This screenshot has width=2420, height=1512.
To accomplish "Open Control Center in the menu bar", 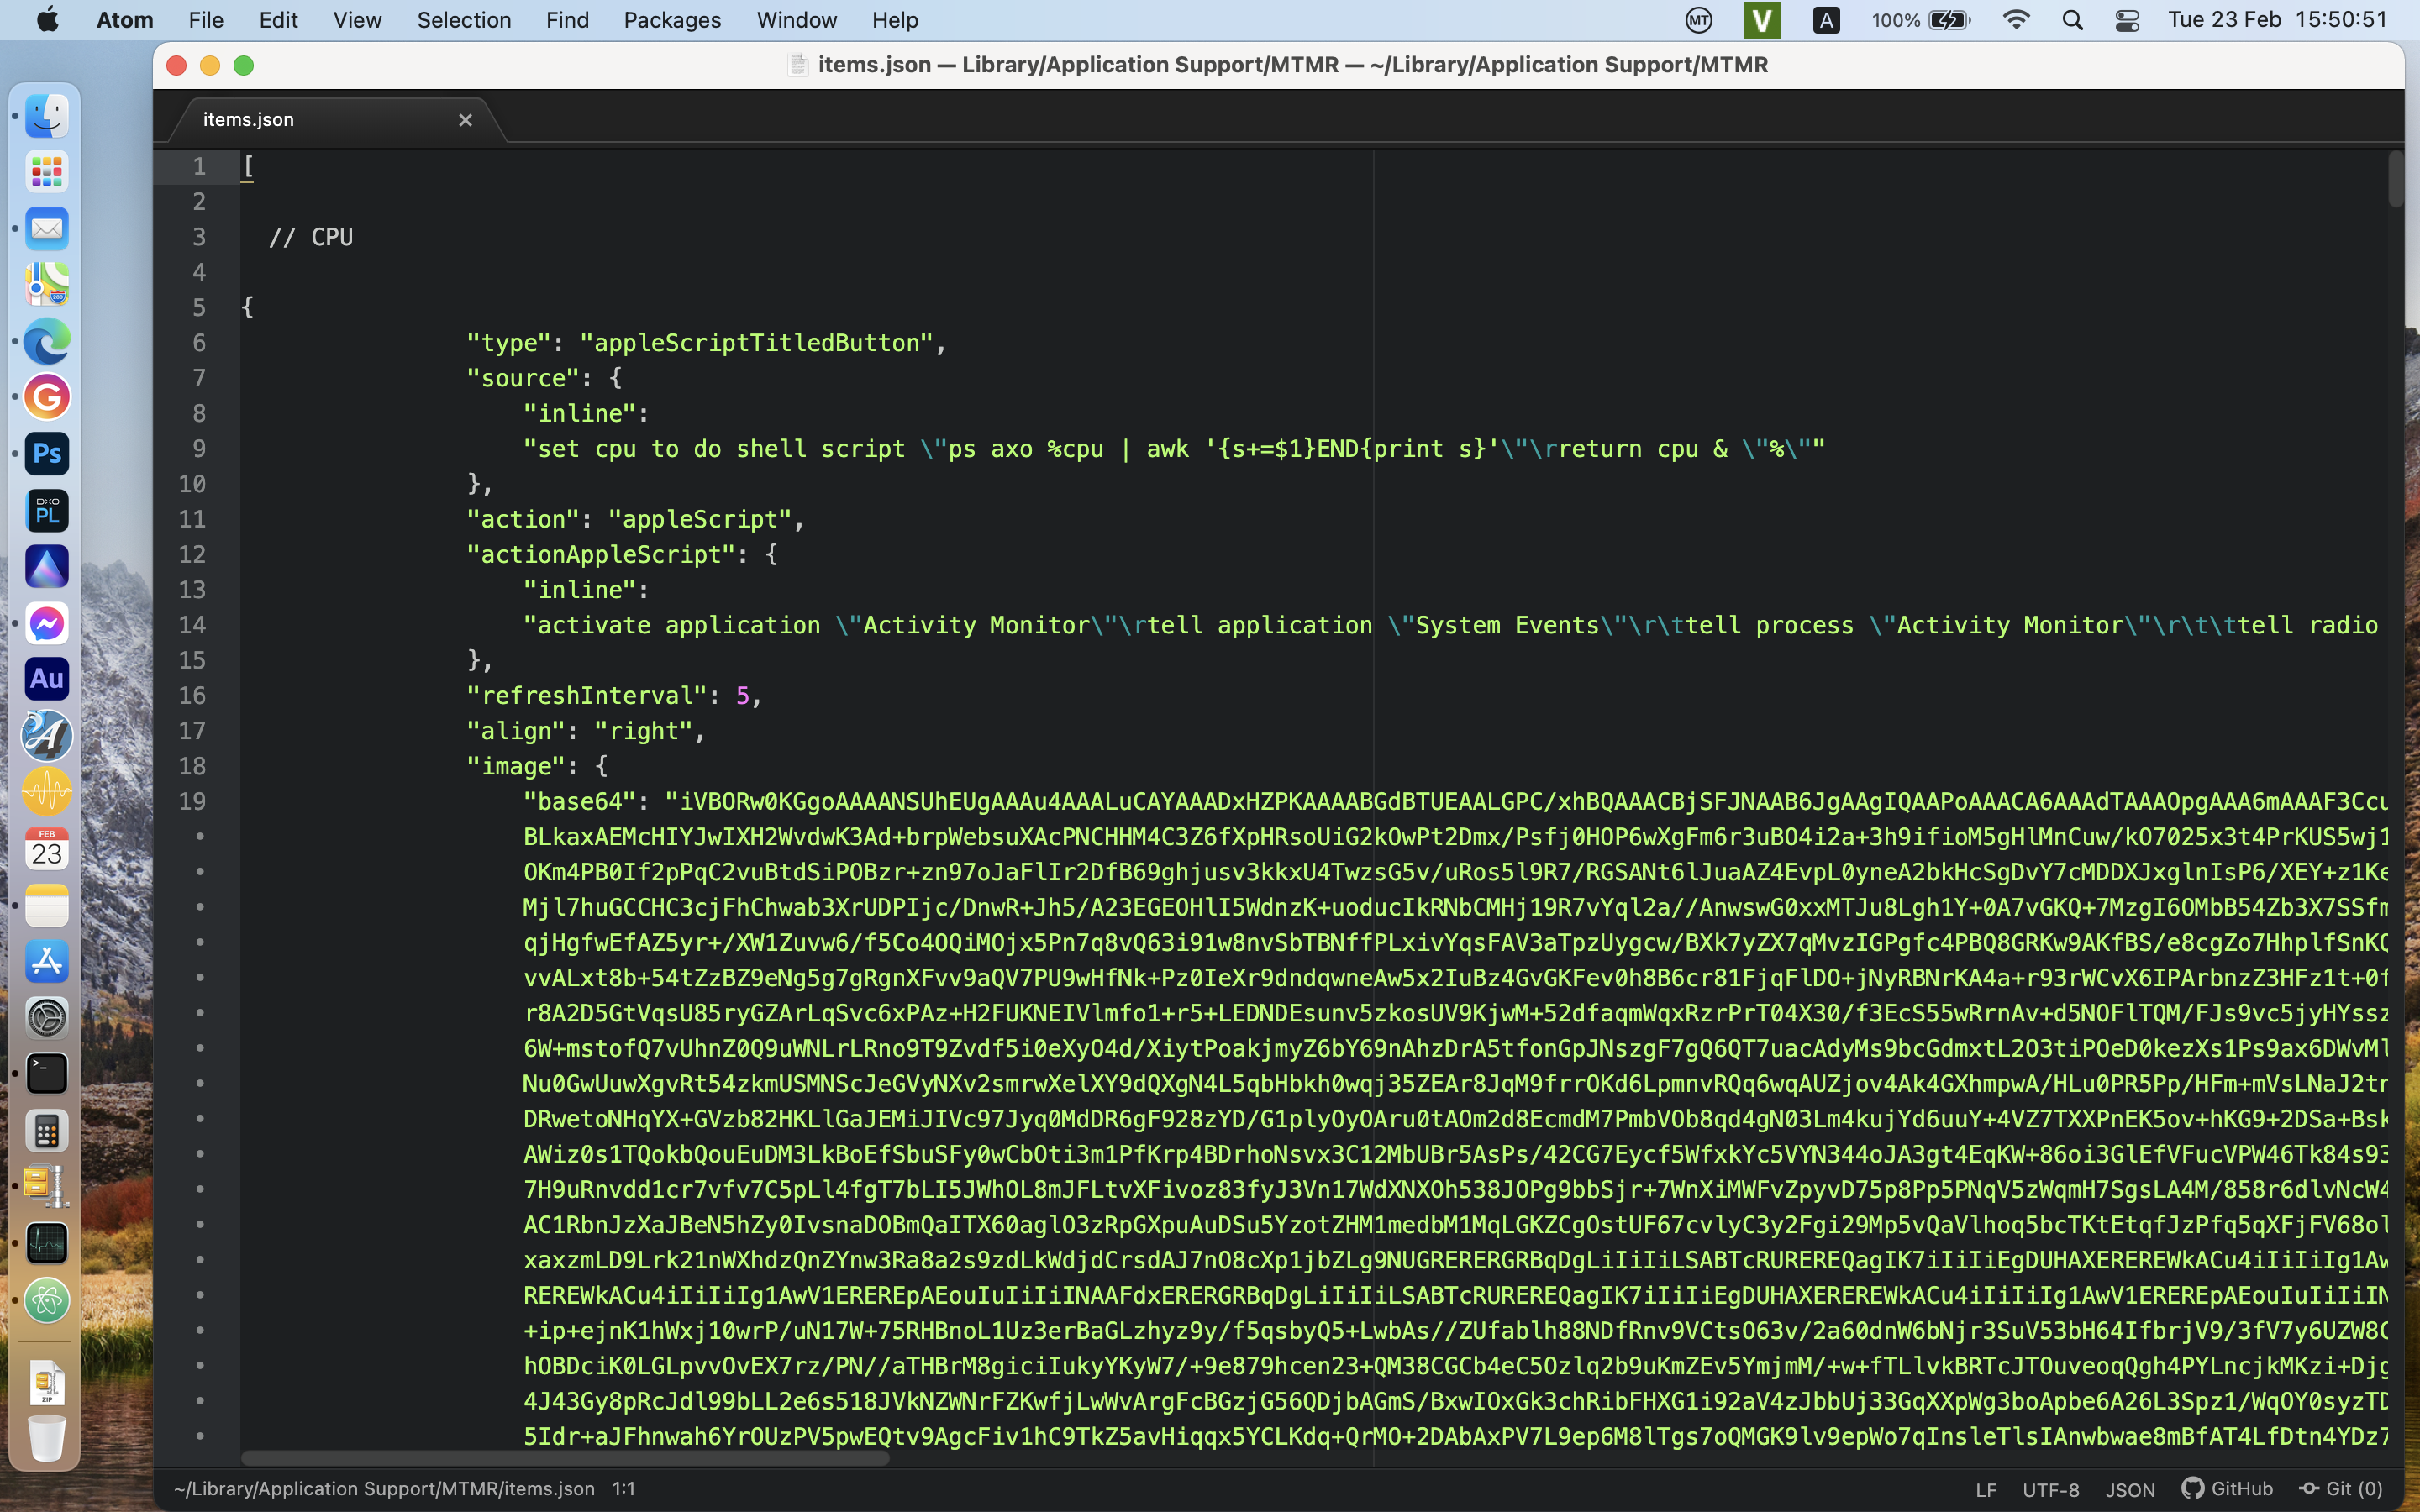I will (x=2126, y=19).
